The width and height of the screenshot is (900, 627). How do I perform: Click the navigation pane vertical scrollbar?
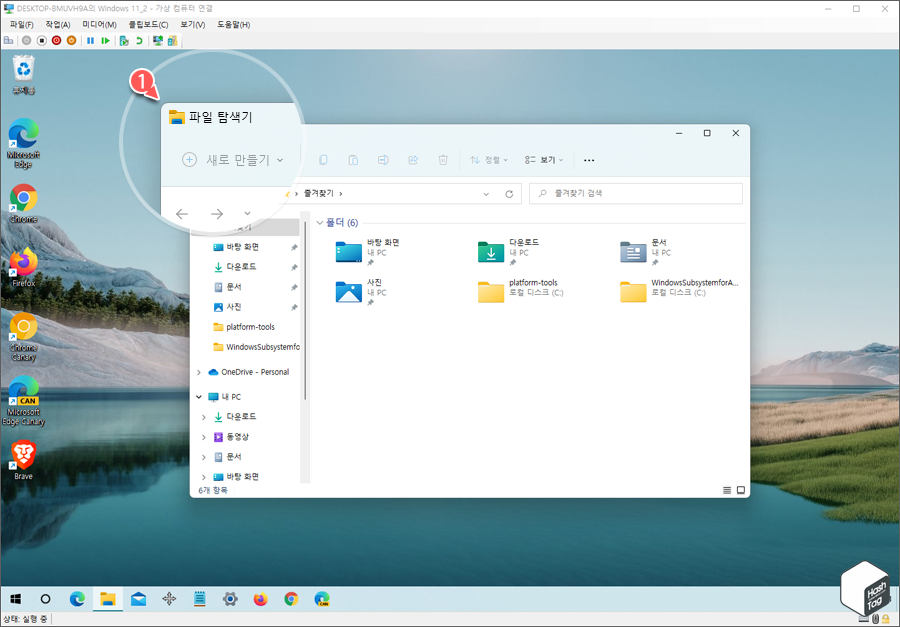[x=305, y=313]
